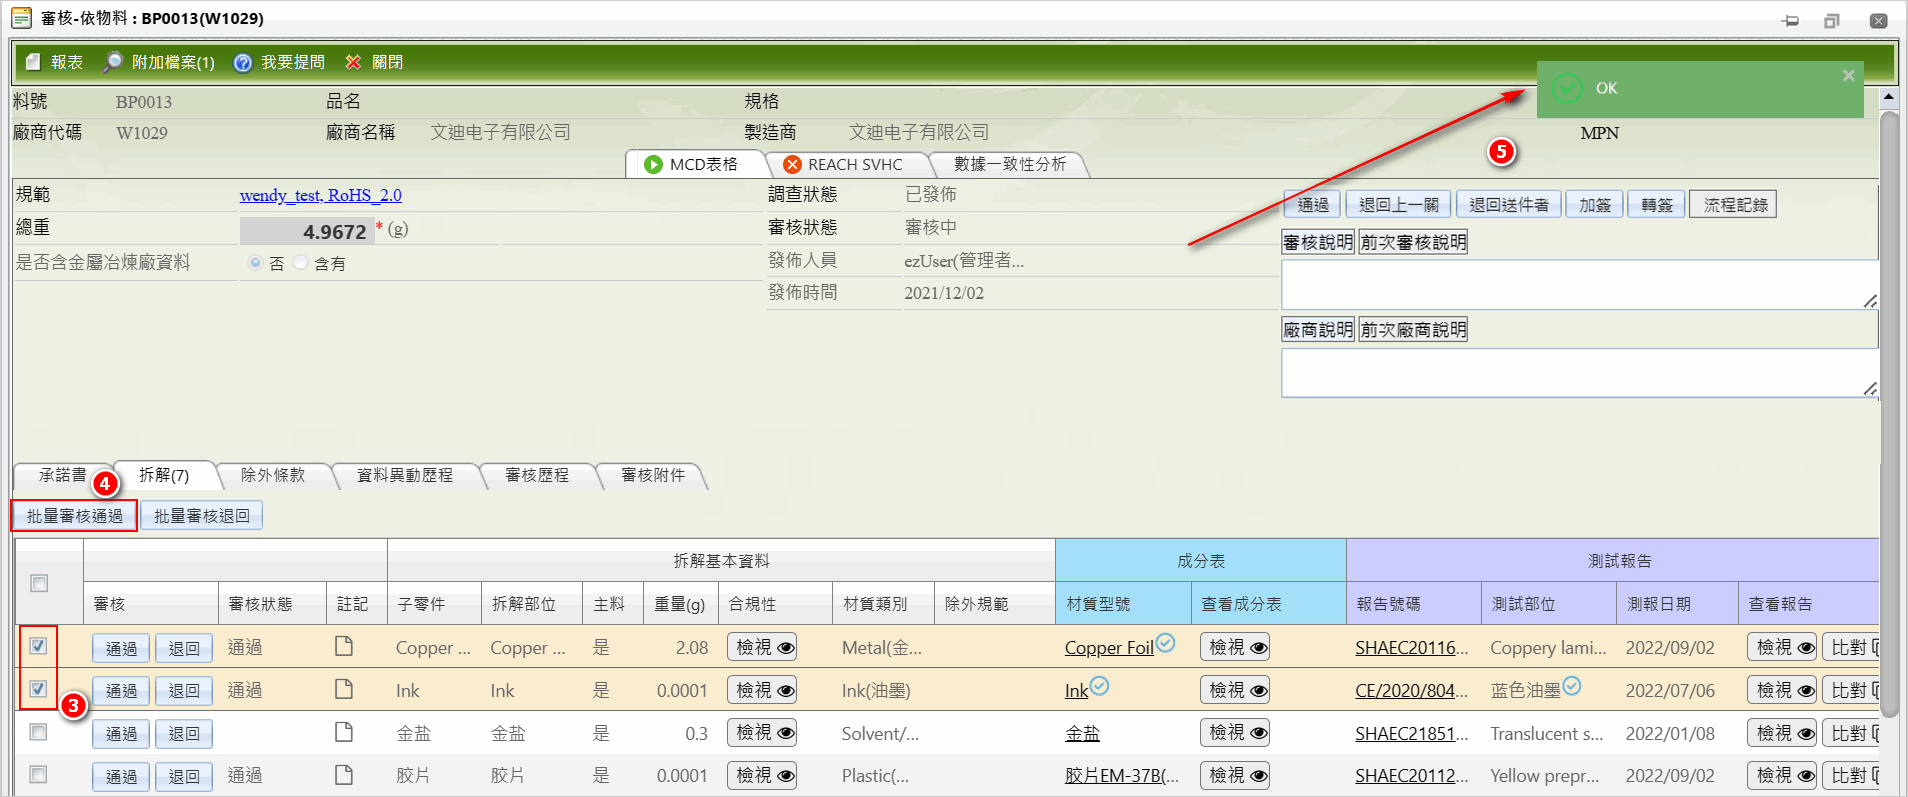The image size is (1908, 797).
Task: Select the 審核說明 tab
Action: pyautogui.click(x=1318, y=242)
